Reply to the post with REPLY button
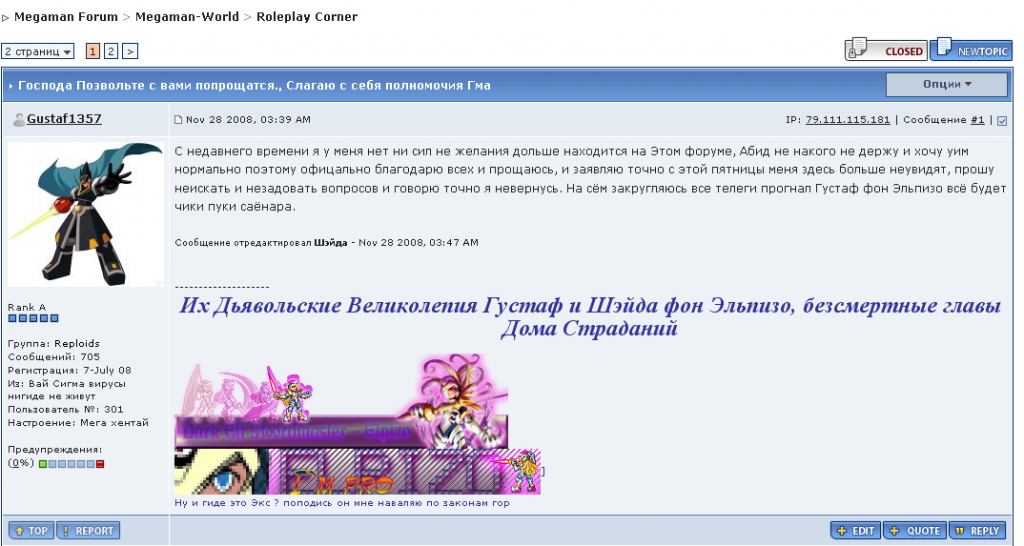The image size is (1024, 546). coord(977,531)
